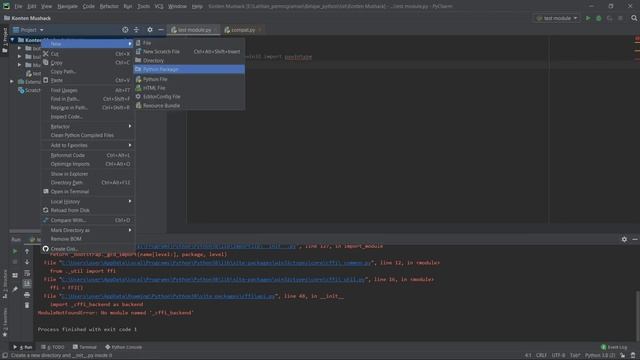Collapse the Konten Mushack root folder arrow

pos(13,40)
